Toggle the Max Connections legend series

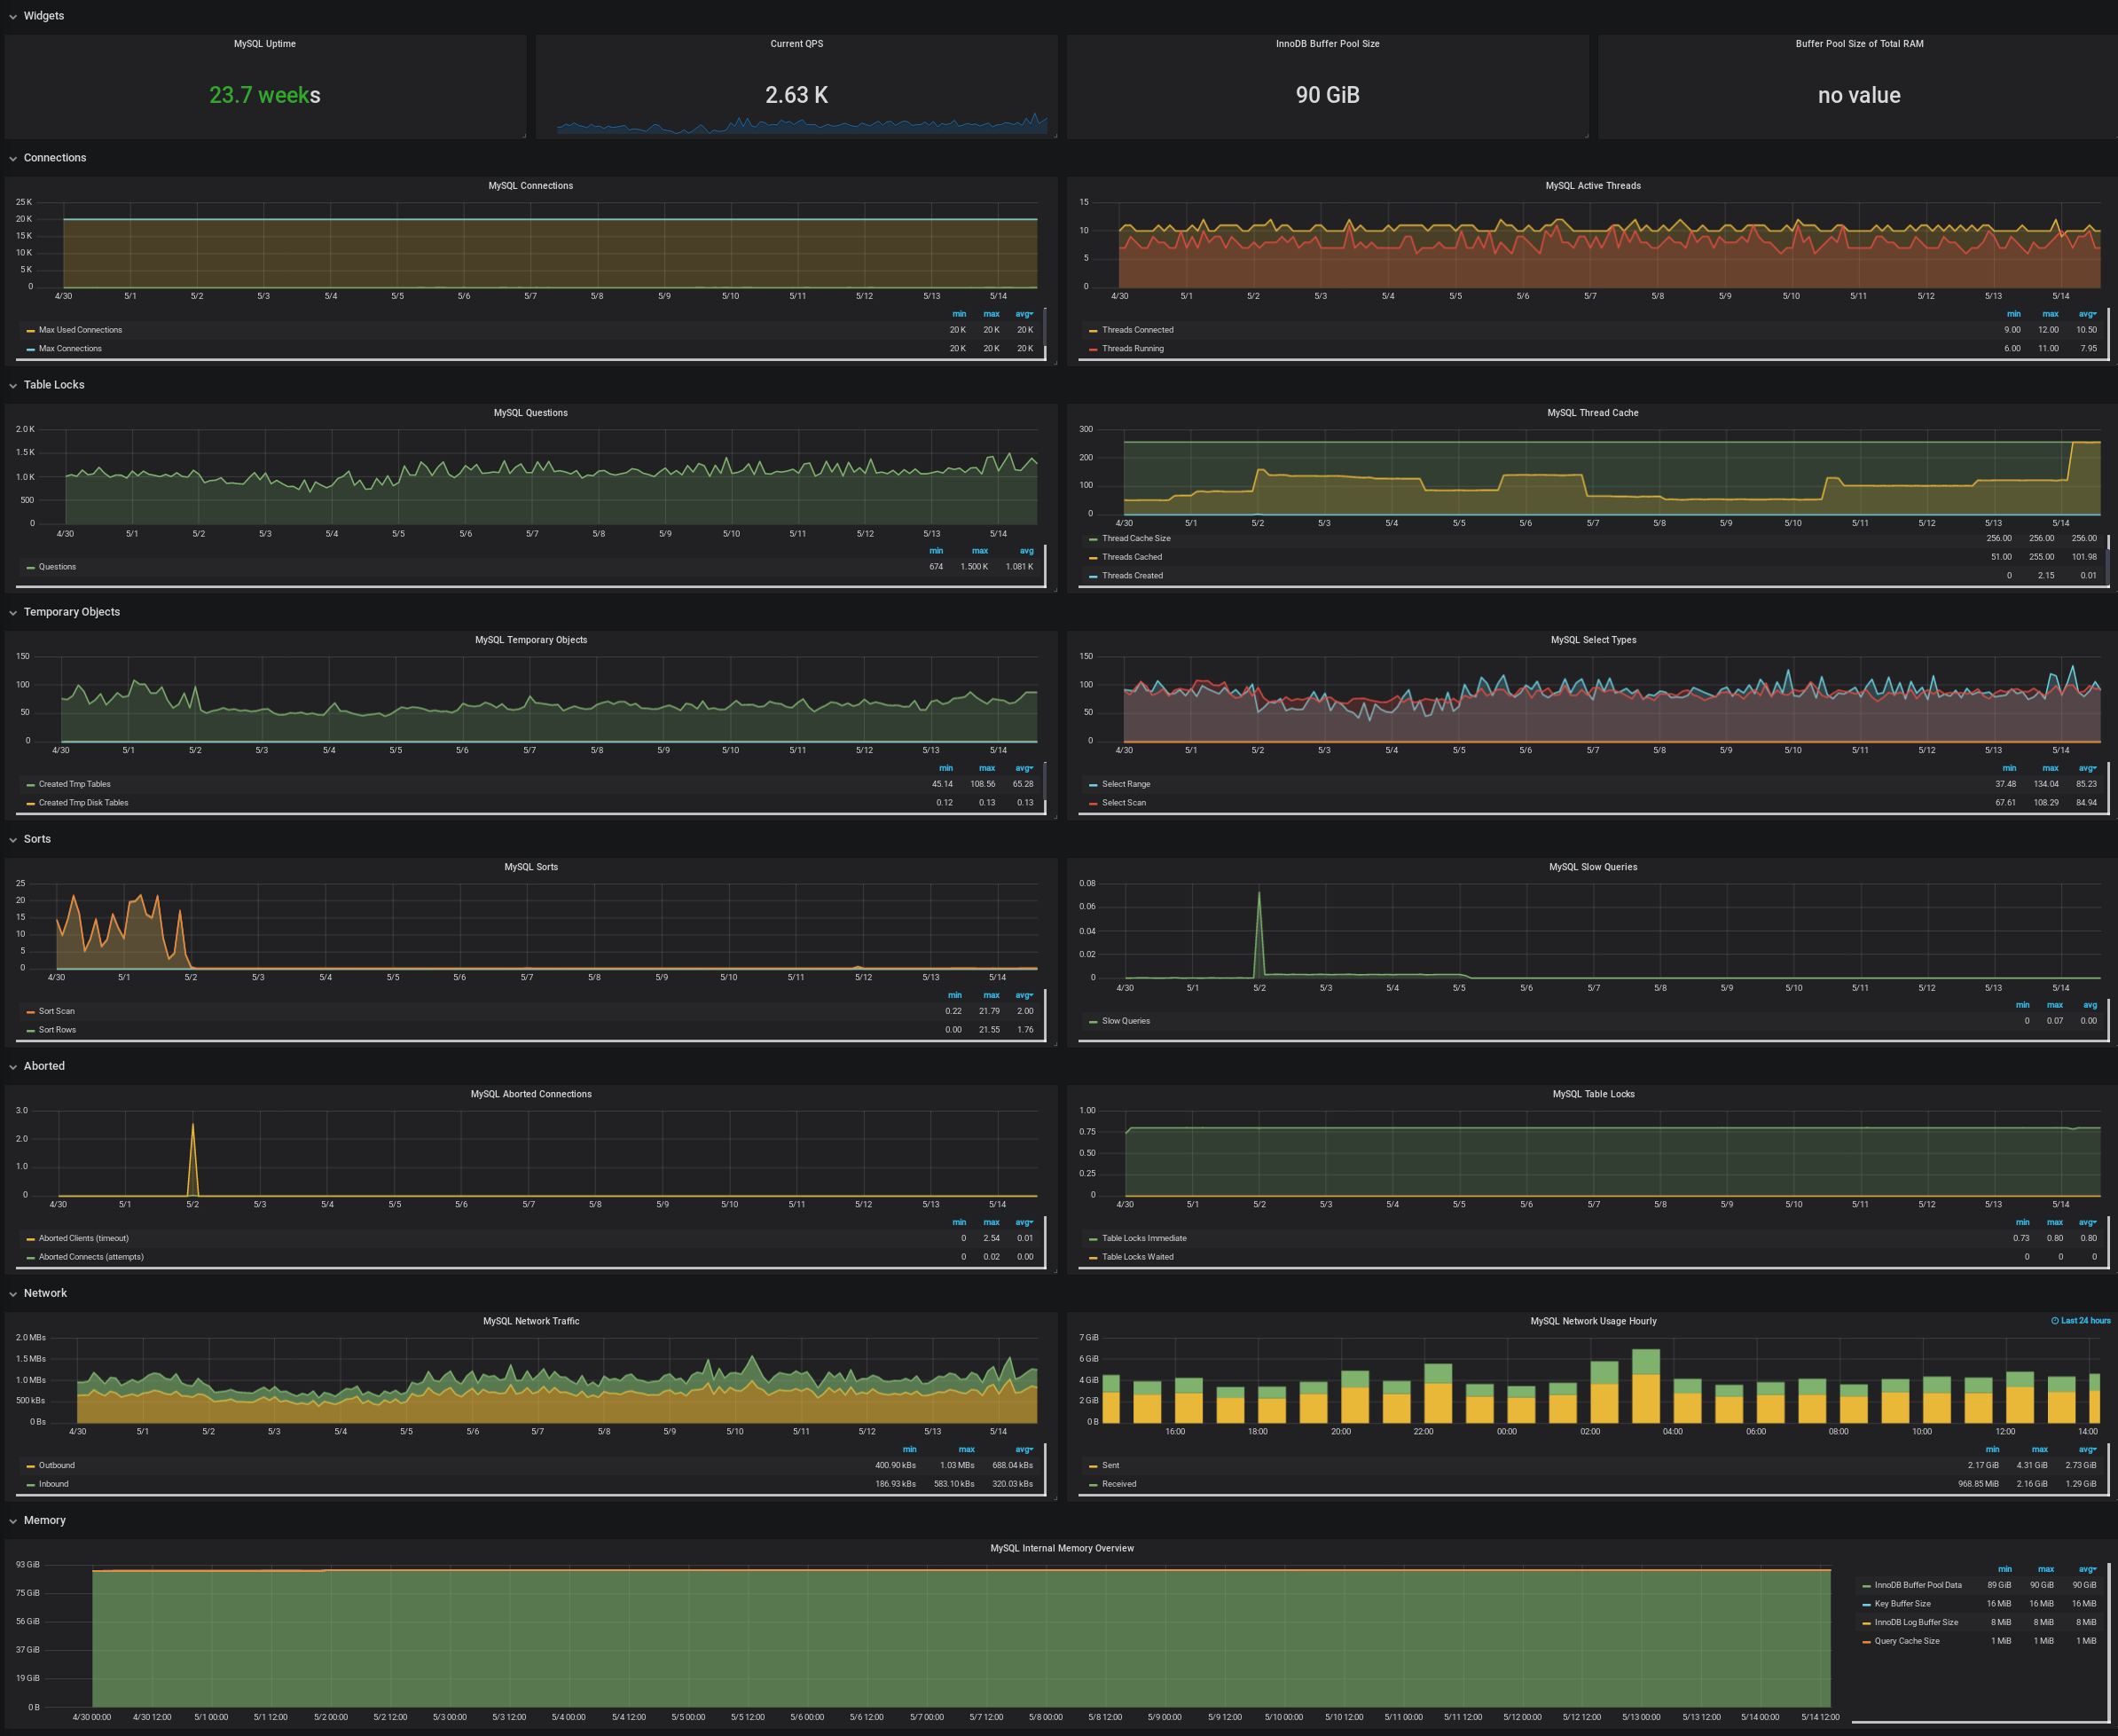(69, 348)
